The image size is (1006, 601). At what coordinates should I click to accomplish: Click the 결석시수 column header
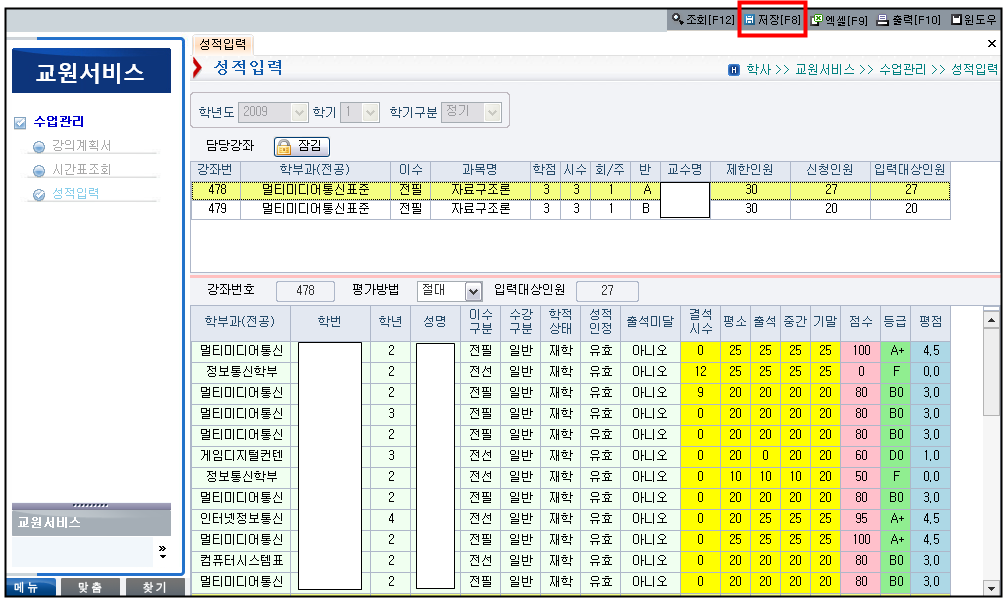(701, 322)
